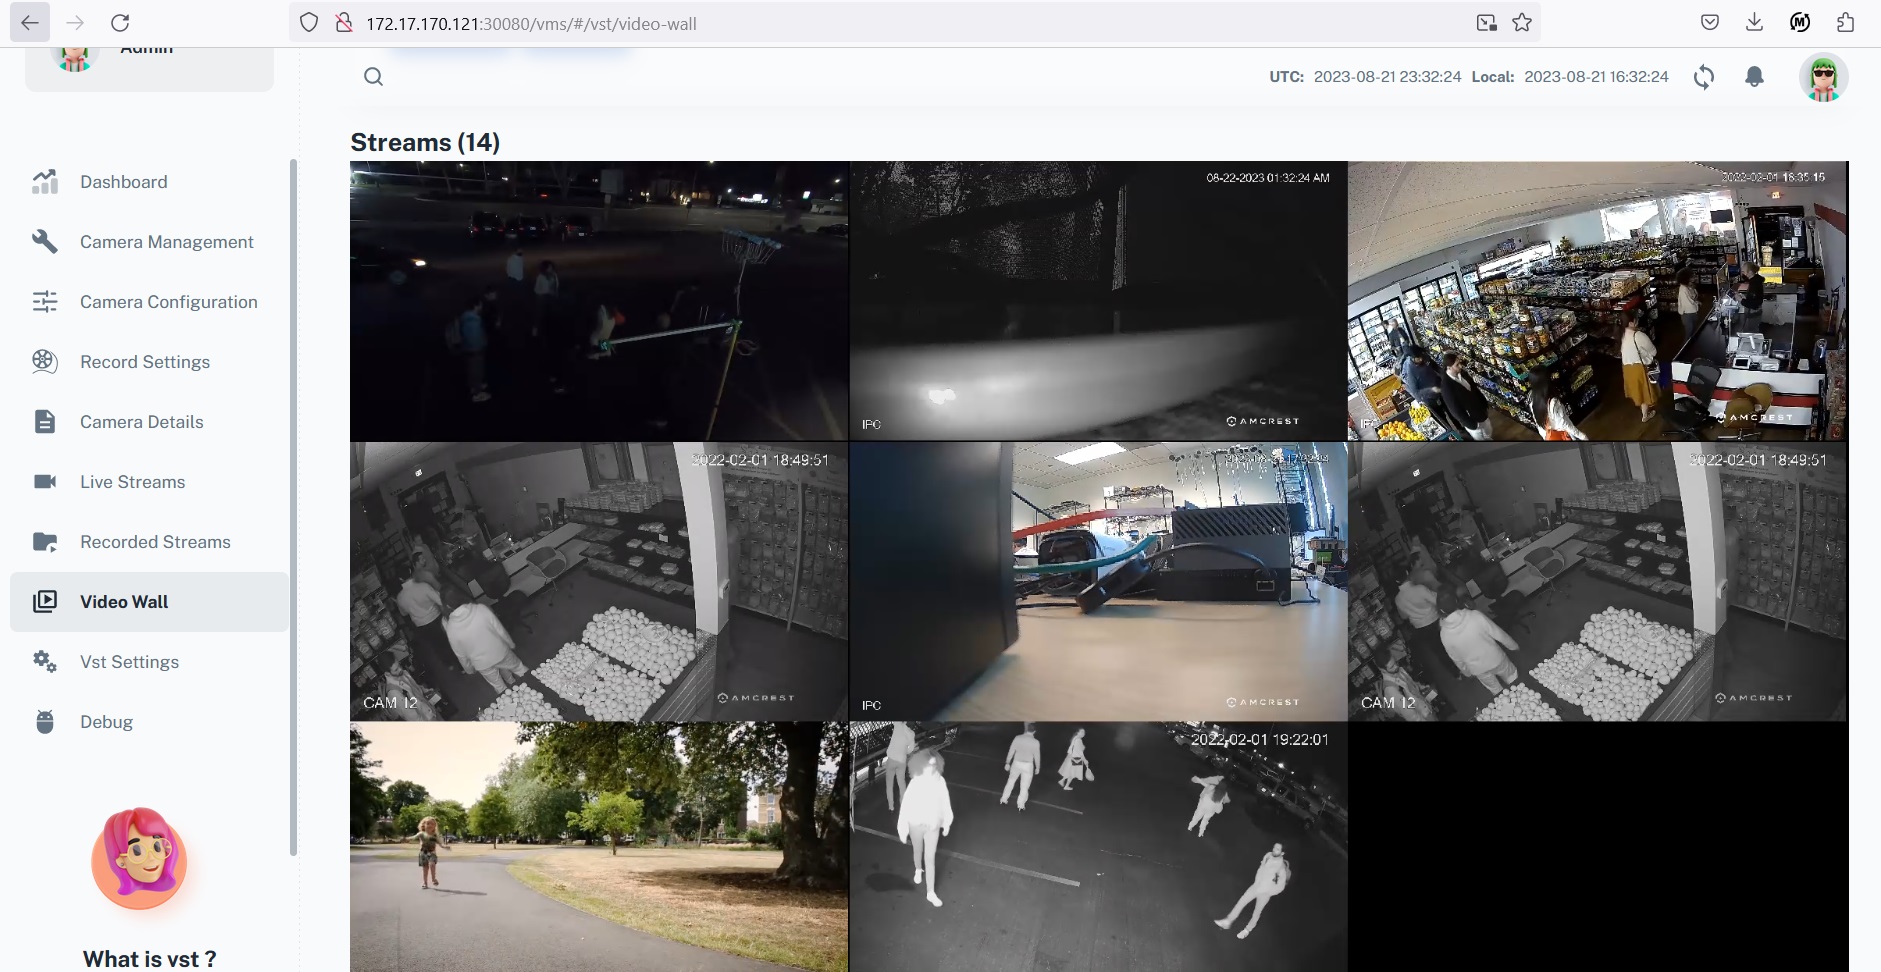Click the notification bell icon
This screenshot has width=1881, height=972.
coord(1757,77)
